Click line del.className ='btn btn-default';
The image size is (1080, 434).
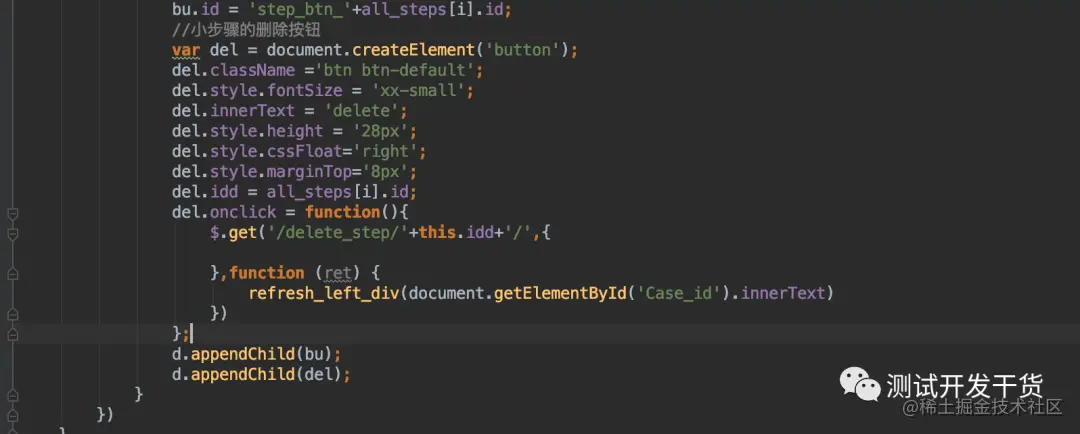point(327,70)
